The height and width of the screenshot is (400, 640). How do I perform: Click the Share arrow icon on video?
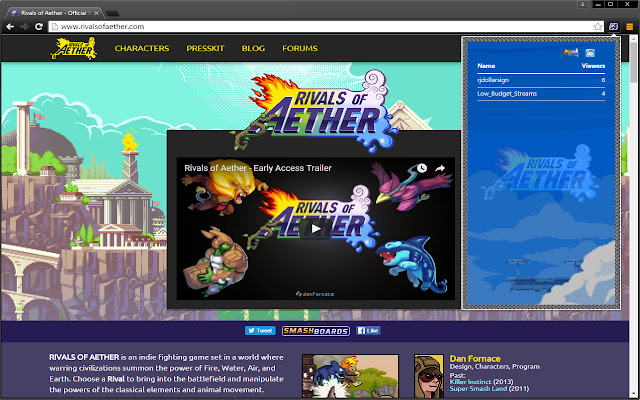(x=440, y=168)
